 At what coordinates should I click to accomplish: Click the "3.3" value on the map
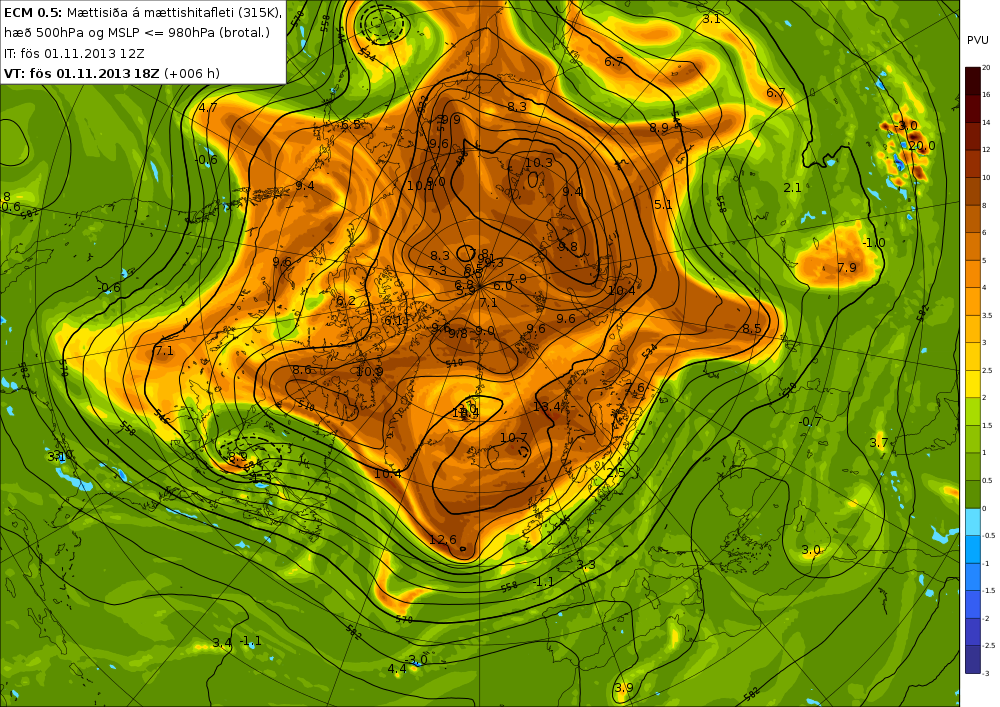tap(586, 565)
